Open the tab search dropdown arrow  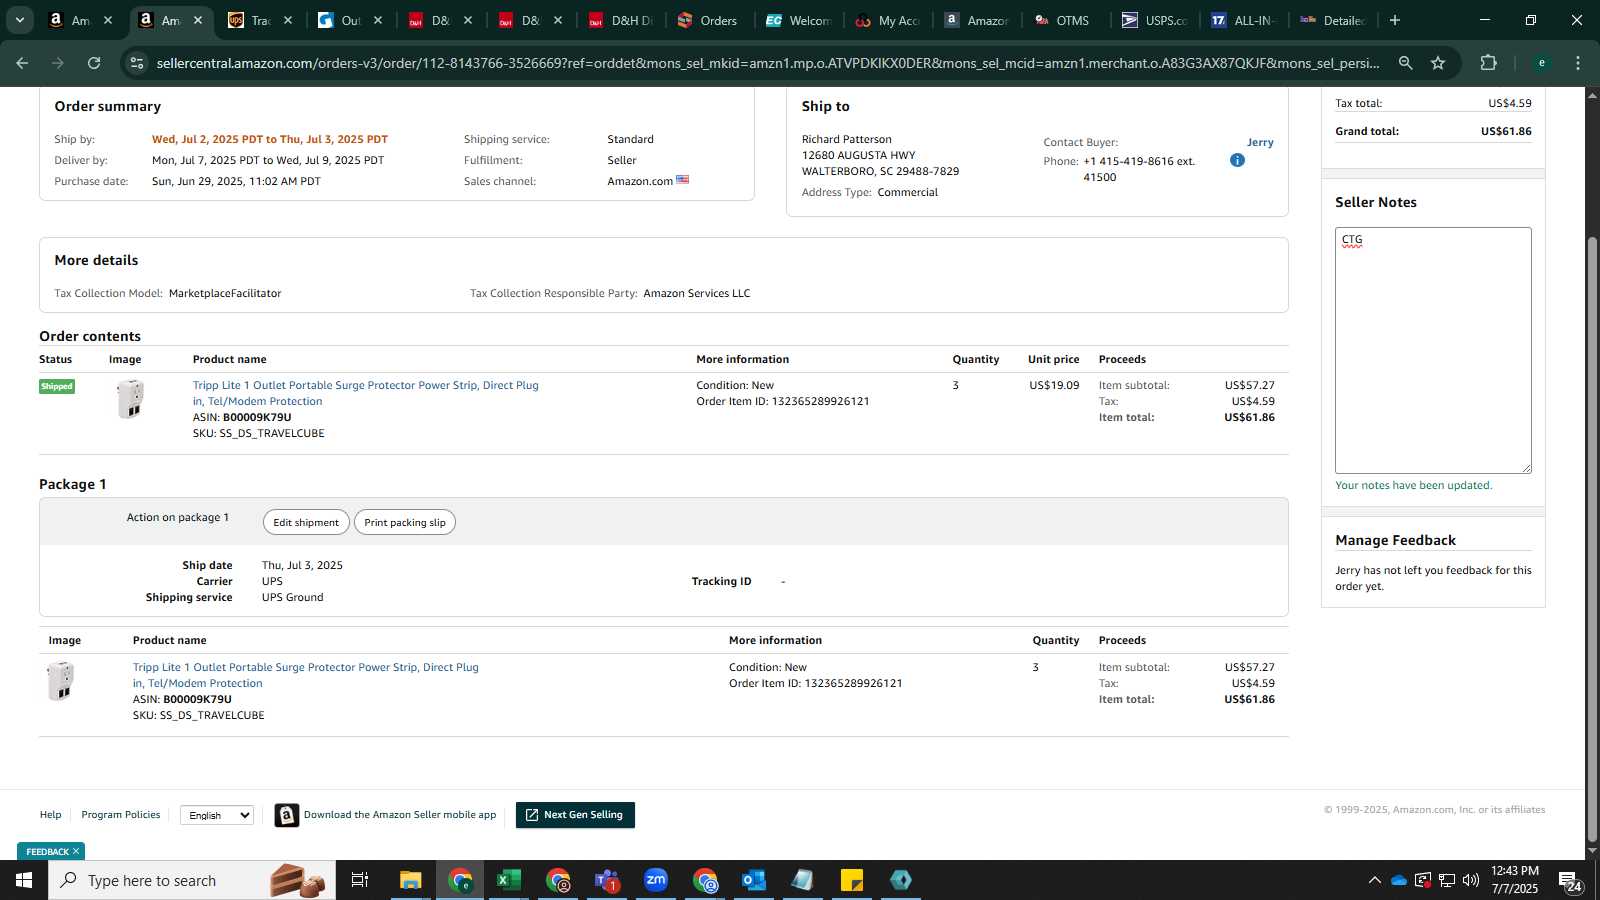coord(19,20)
